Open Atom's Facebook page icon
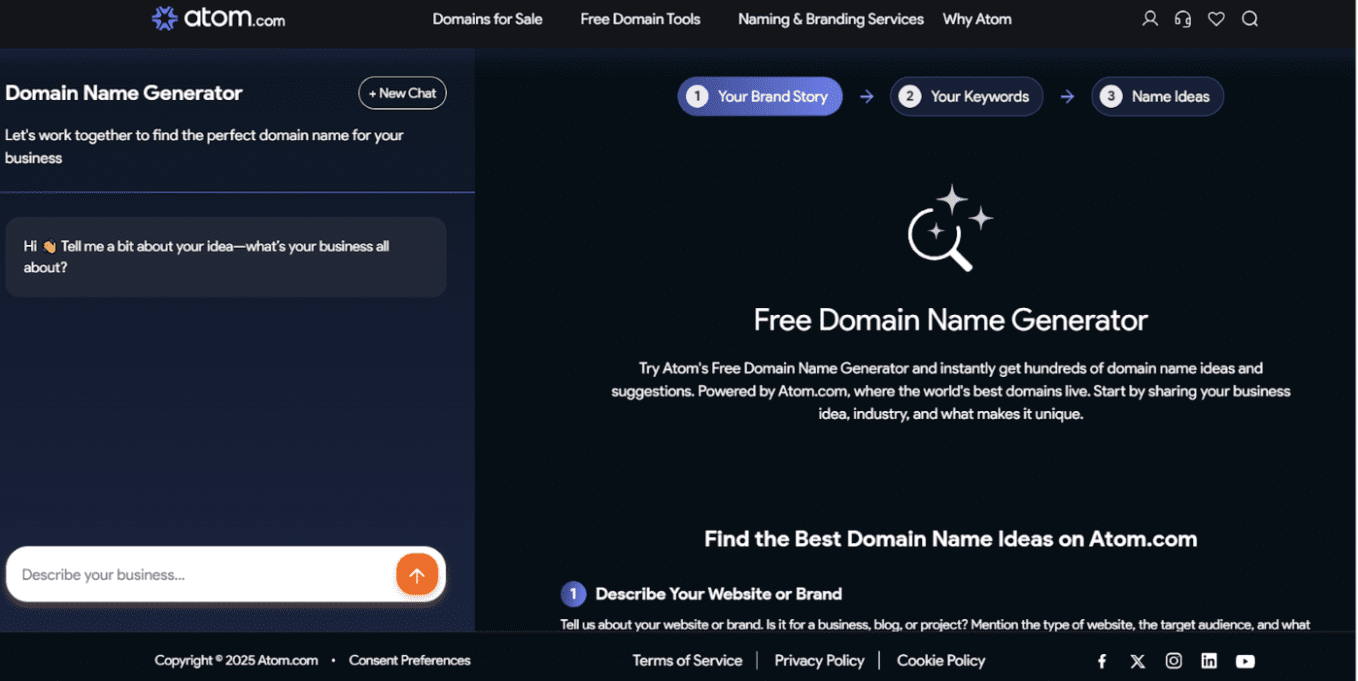 pos(1102,661)
